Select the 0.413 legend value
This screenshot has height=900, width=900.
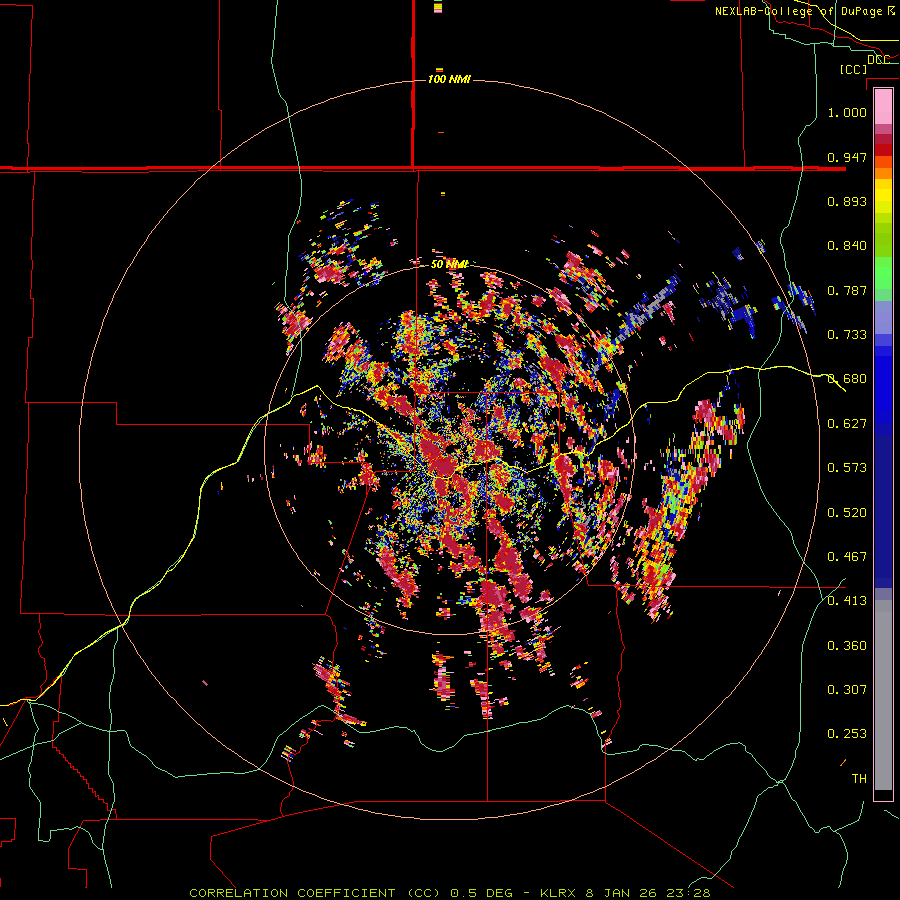(847, 600)
